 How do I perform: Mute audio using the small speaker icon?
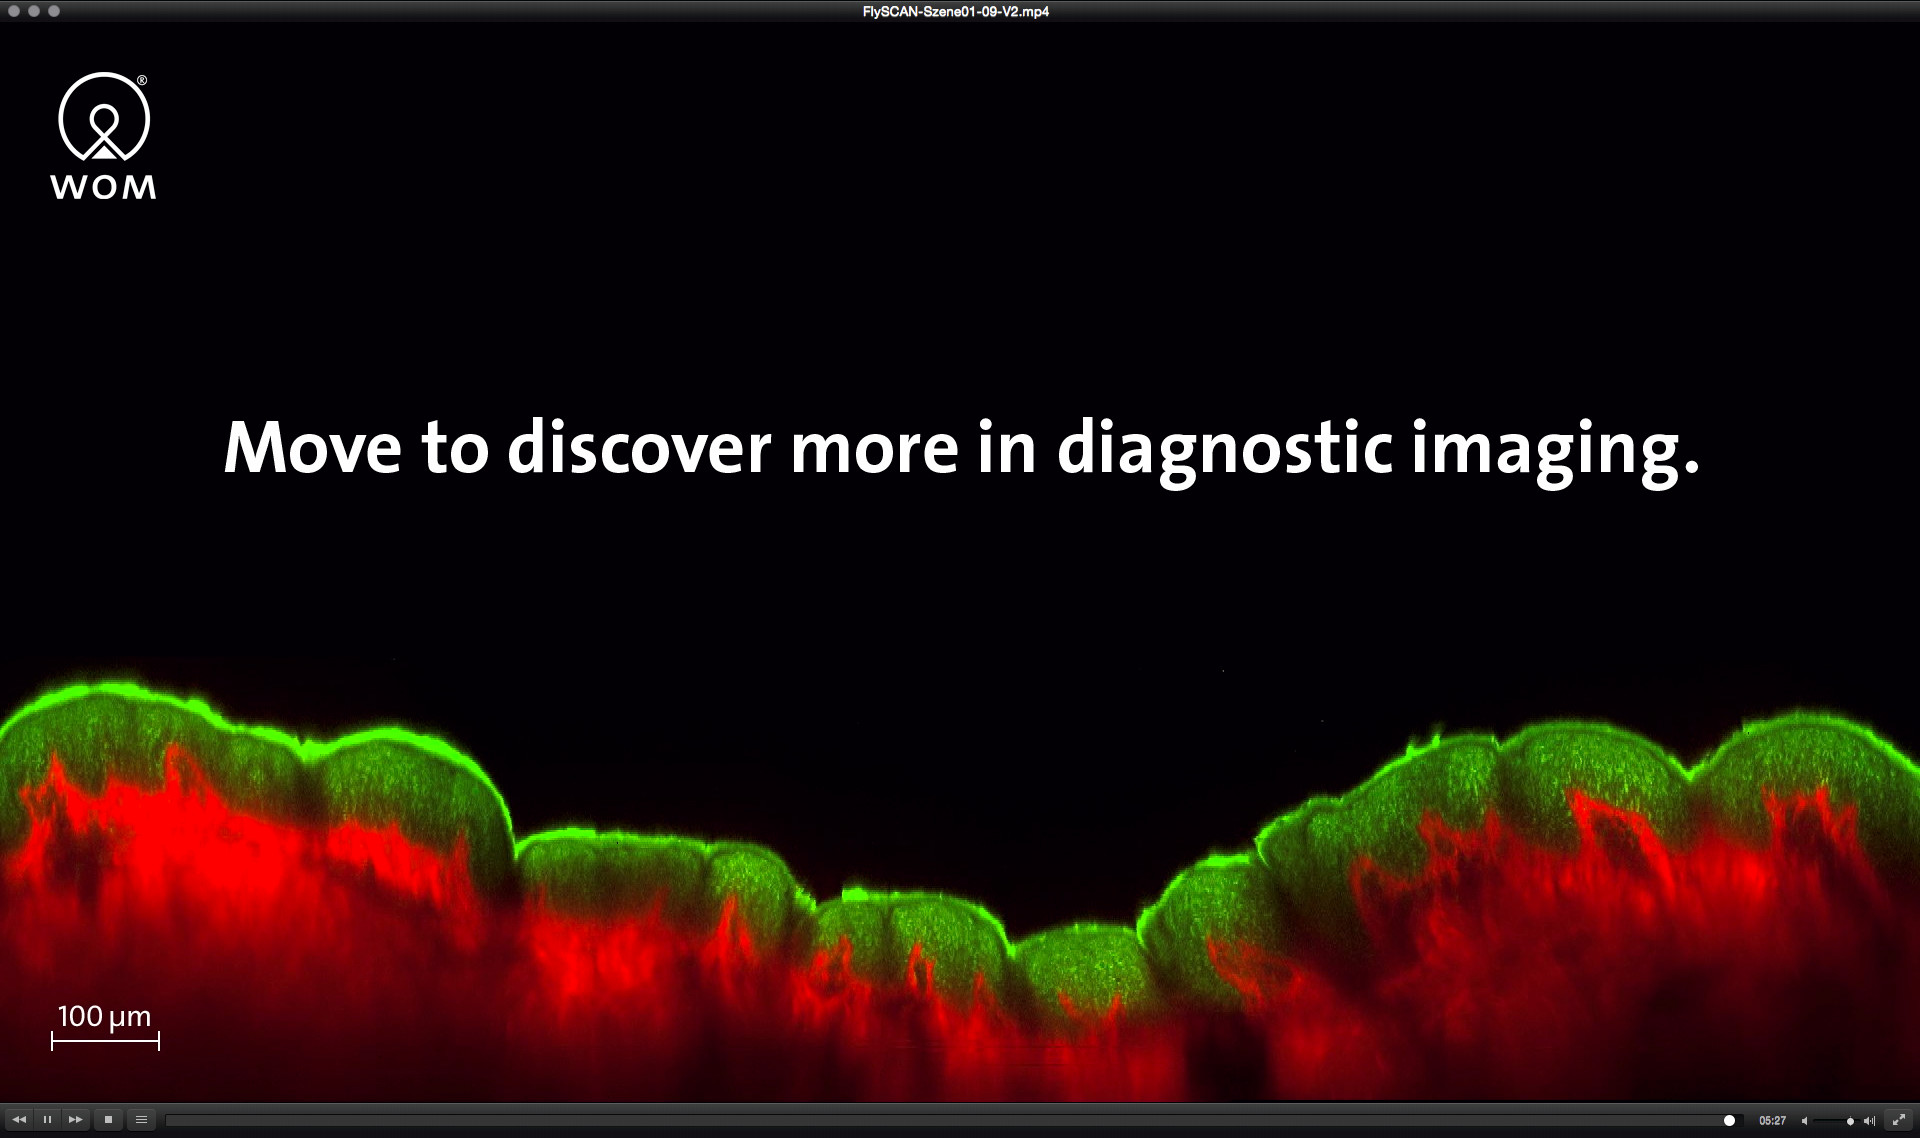(1804, 1121)
